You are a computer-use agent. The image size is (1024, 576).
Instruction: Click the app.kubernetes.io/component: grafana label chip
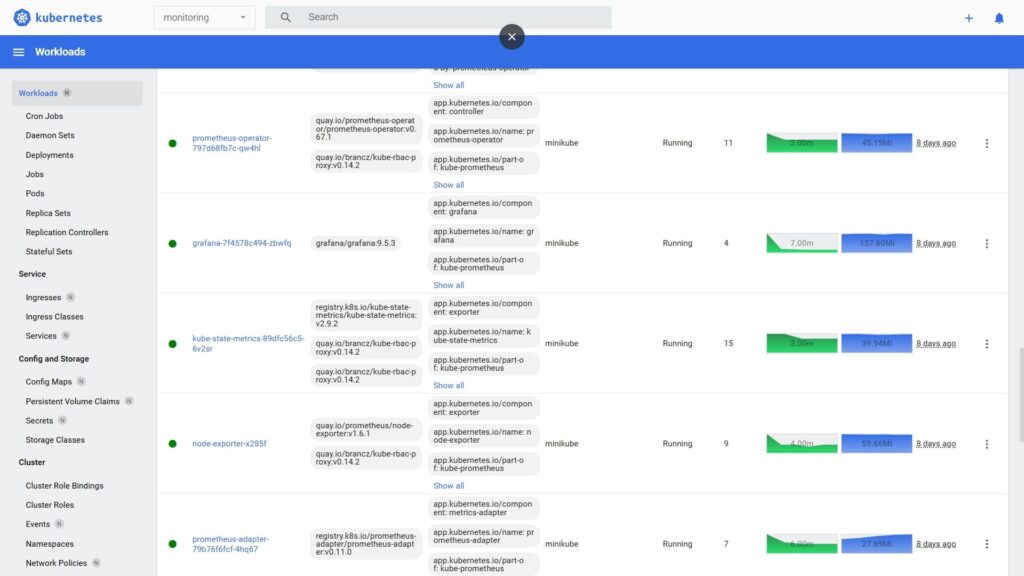click(483, 208)
